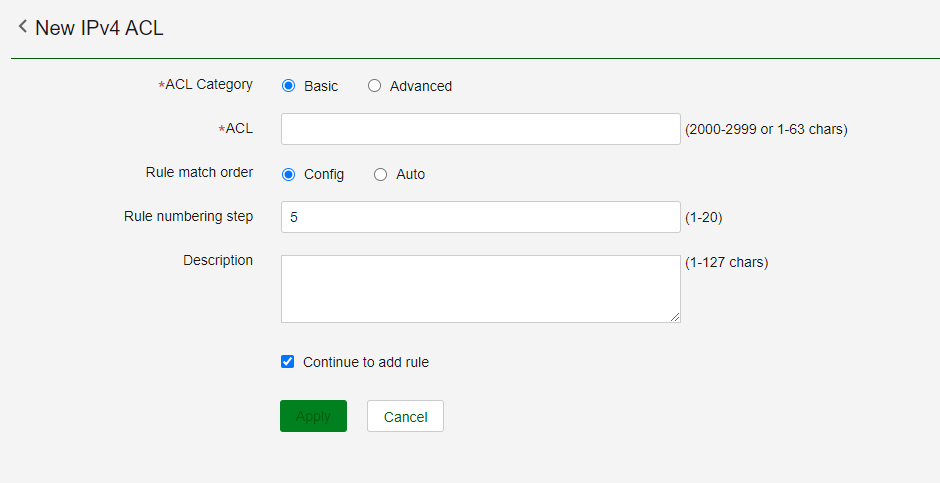
Task: Select the Basic ACL category radio button
Action: point(289,86)
